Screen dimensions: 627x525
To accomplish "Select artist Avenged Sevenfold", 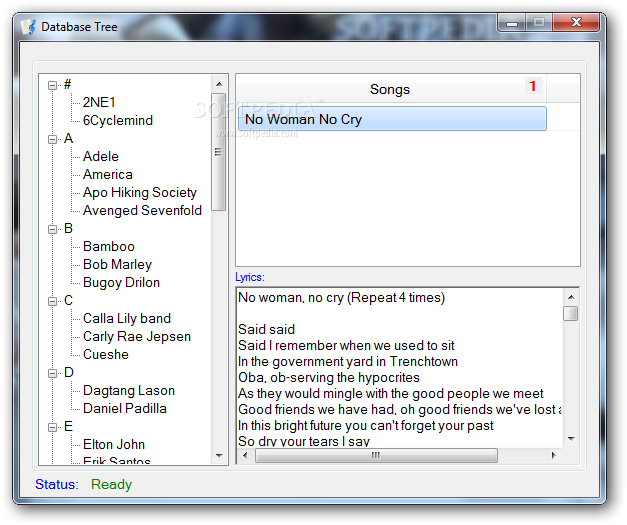I will click(x=142, y=210).
